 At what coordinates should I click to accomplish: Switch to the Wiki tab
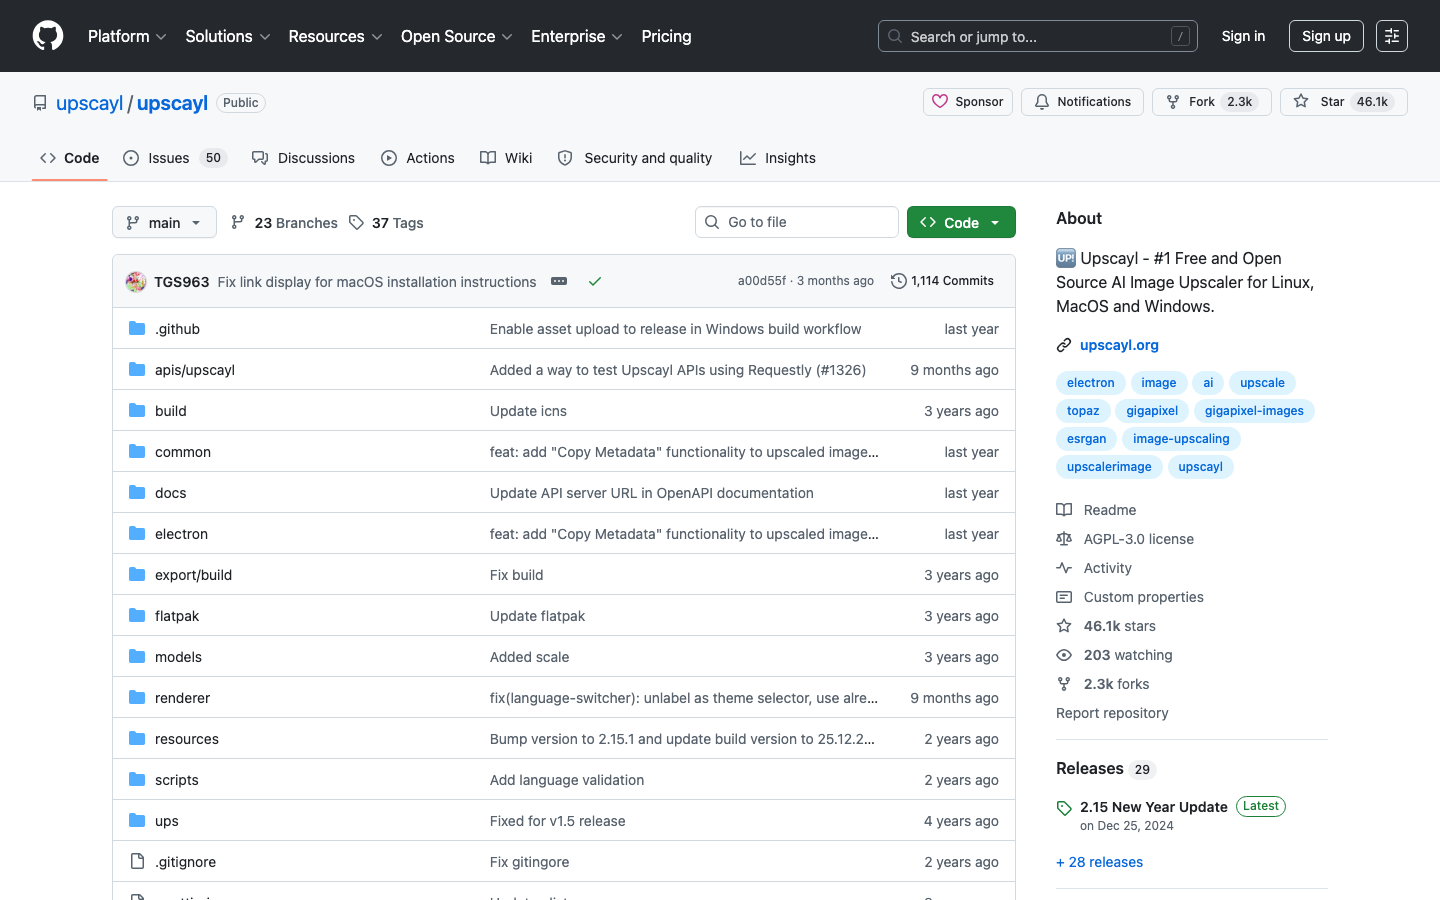pyautogui.click(x=506, y=158)
